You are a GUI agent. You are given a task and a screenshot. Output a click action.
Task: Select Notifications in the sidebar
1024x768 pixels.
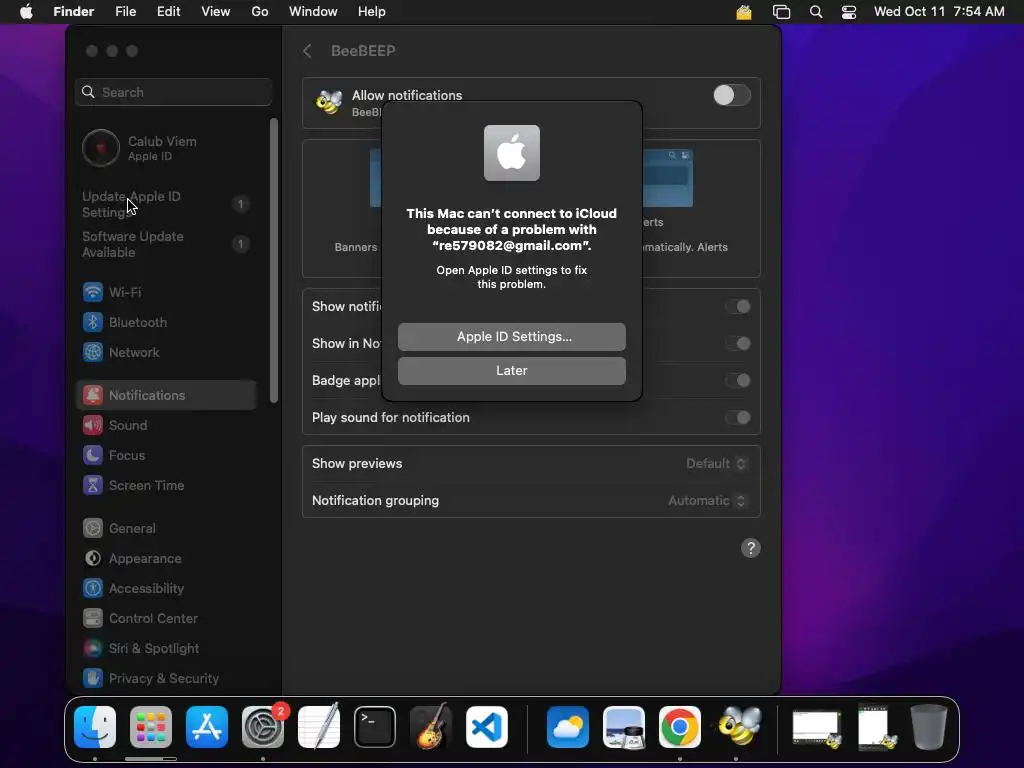(x=167, y=395)
